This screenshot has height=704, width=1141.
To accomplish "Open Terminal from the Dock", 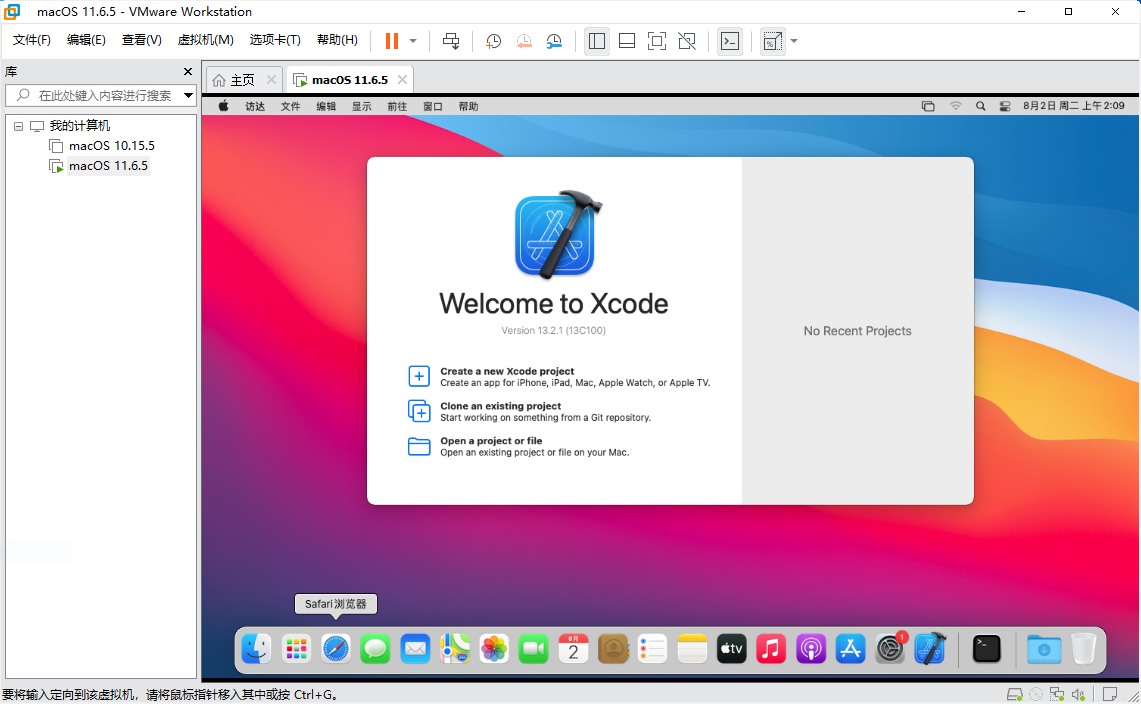I will click(x=986, y=649).
